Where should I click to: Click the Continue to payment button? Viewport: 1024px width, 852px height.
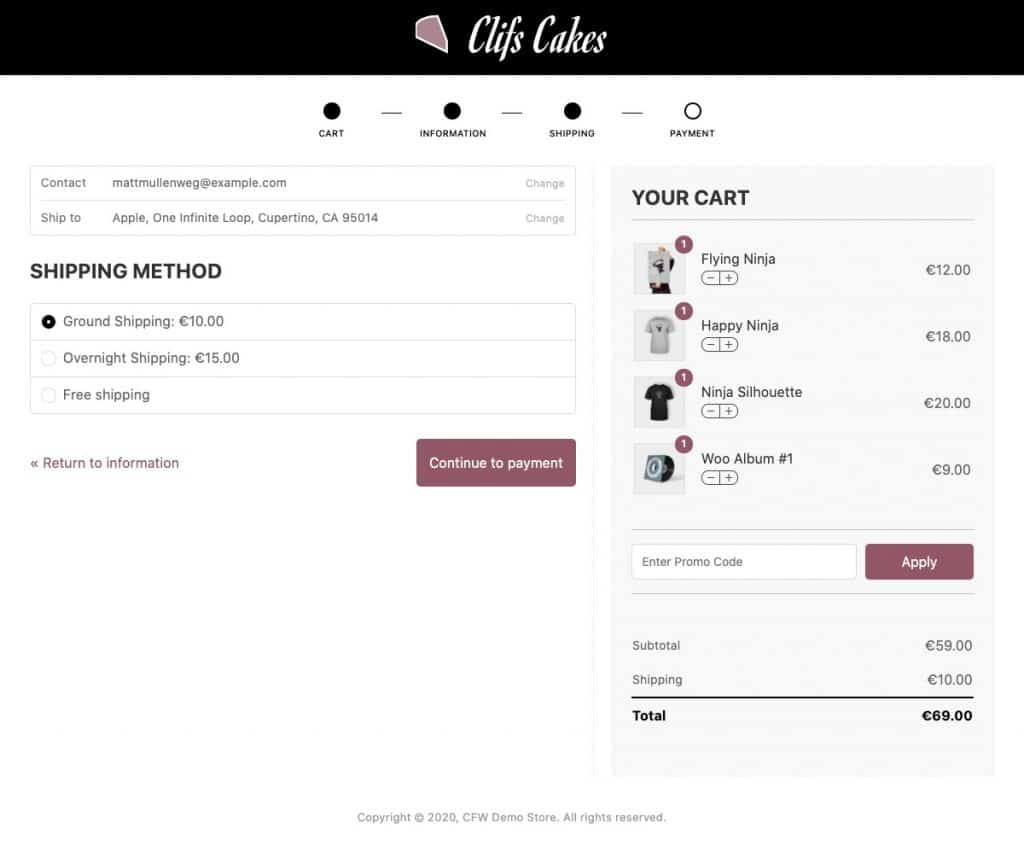(x=495, y=462)
